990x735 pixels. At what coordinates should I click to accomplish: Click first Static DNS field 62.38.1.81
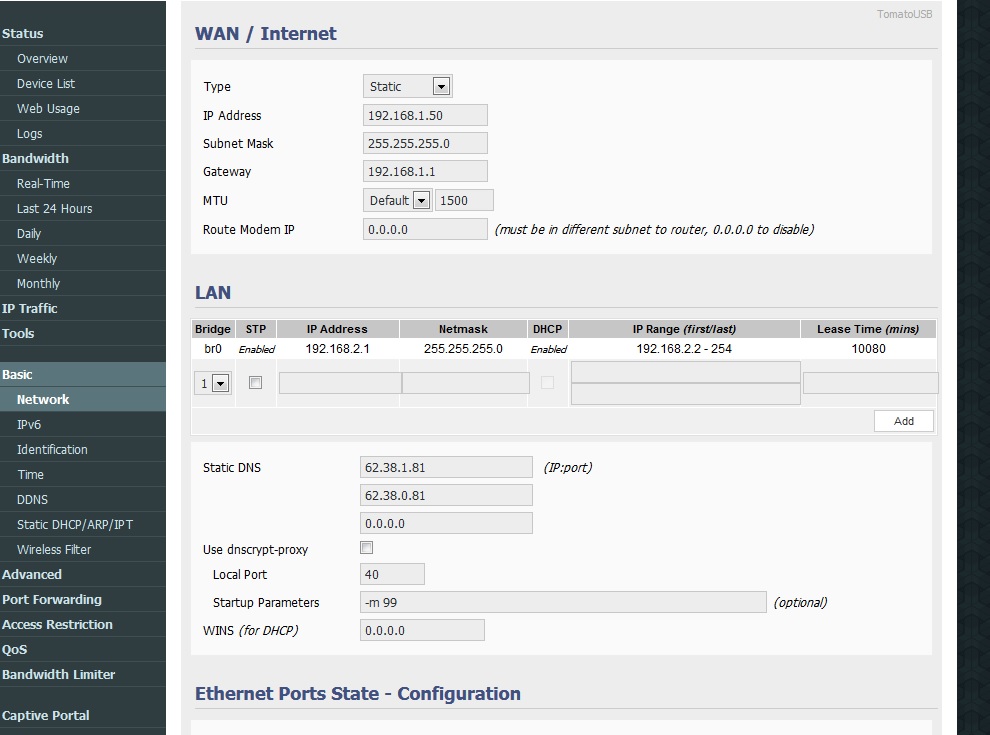pos(446,467)
